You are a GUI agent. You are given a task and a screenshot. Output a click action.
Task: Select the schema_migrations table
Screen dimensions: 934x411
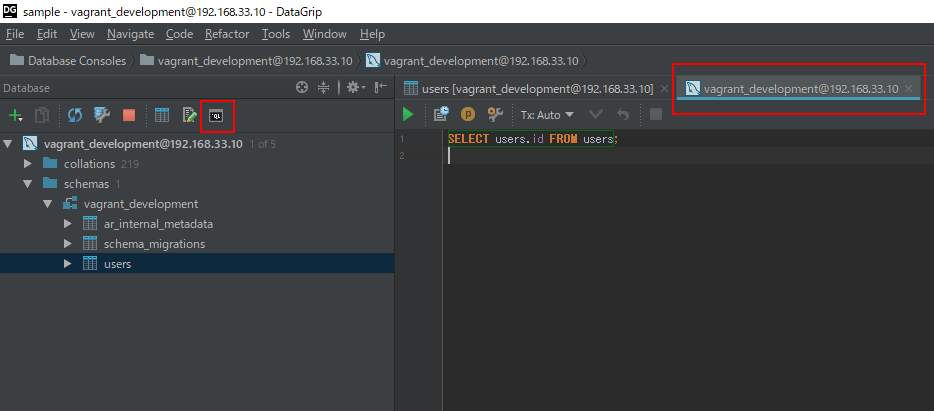pyautogui.click(x=154, y=244)
